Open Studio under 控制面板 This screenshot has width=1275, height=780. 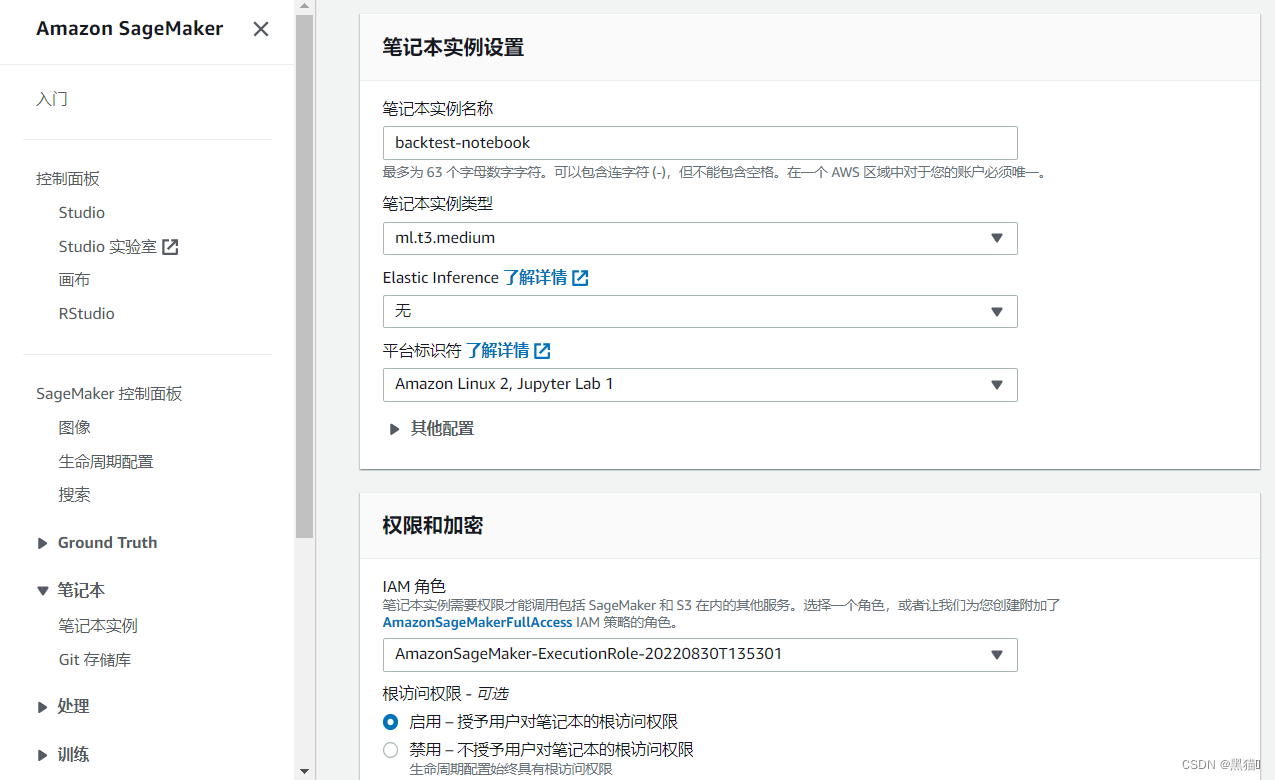tap(82, 212)
